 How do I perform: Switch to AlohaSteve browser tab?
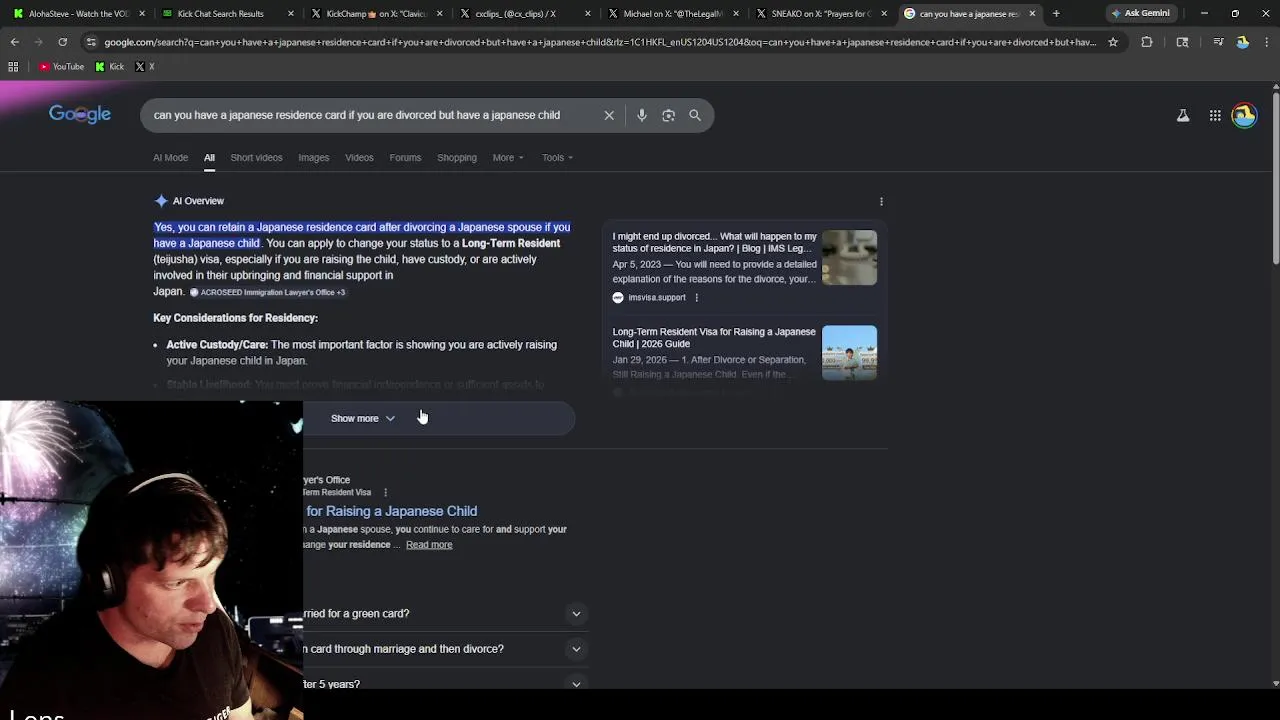(78, 13)
